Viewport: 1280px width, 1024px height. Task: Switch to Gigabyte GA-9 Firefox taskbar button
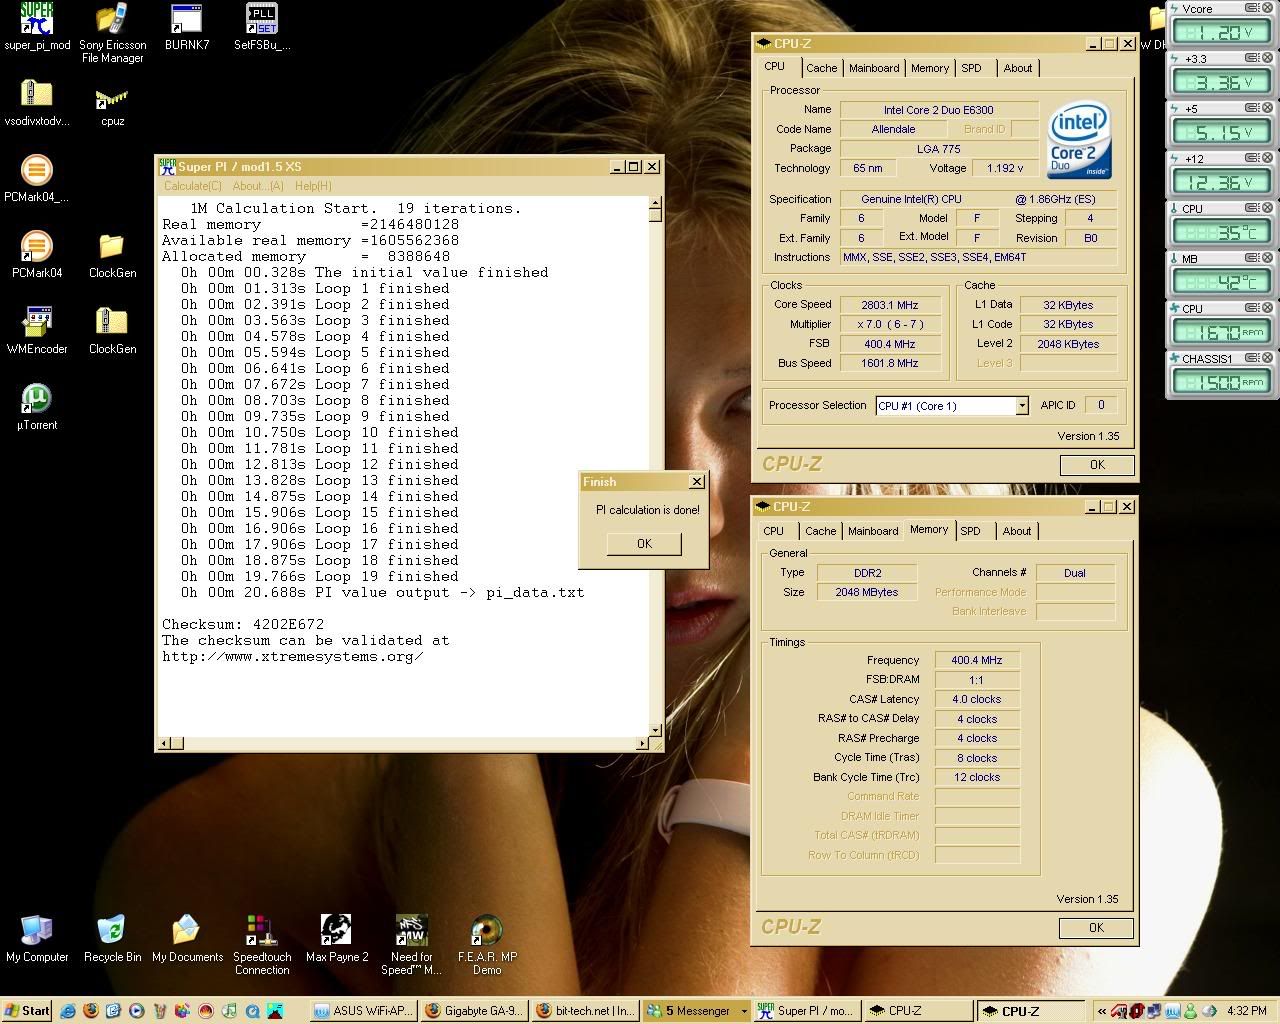pos(474,1011)
